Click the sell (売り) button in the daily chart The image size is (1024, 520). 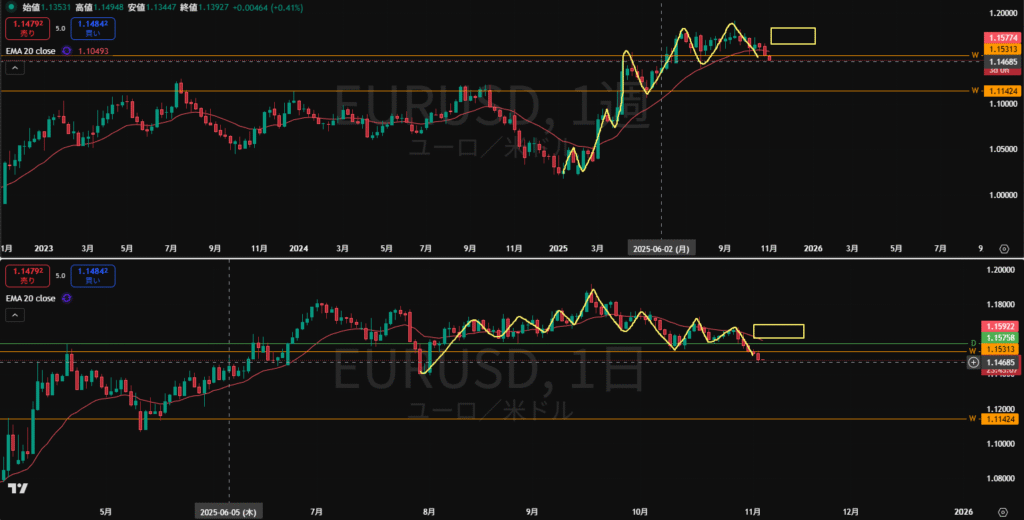pyautogui.click(x=21, y=274)
